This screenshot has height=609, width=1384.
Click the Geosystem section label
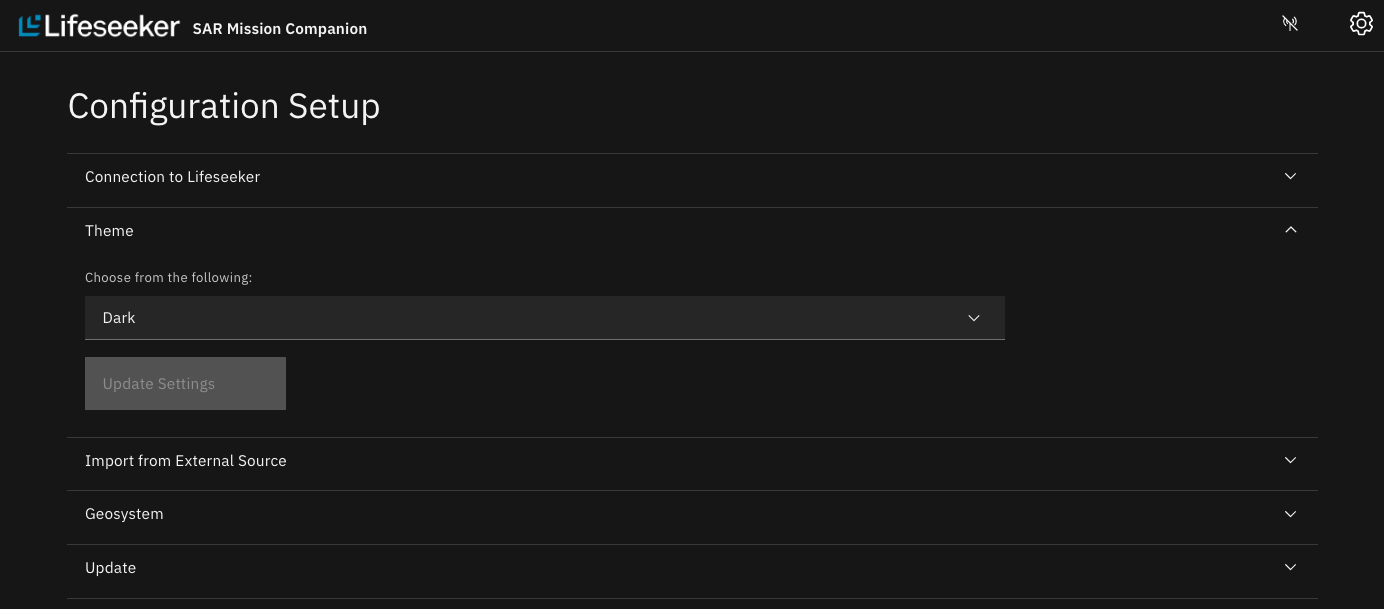(x=124, y=514)
